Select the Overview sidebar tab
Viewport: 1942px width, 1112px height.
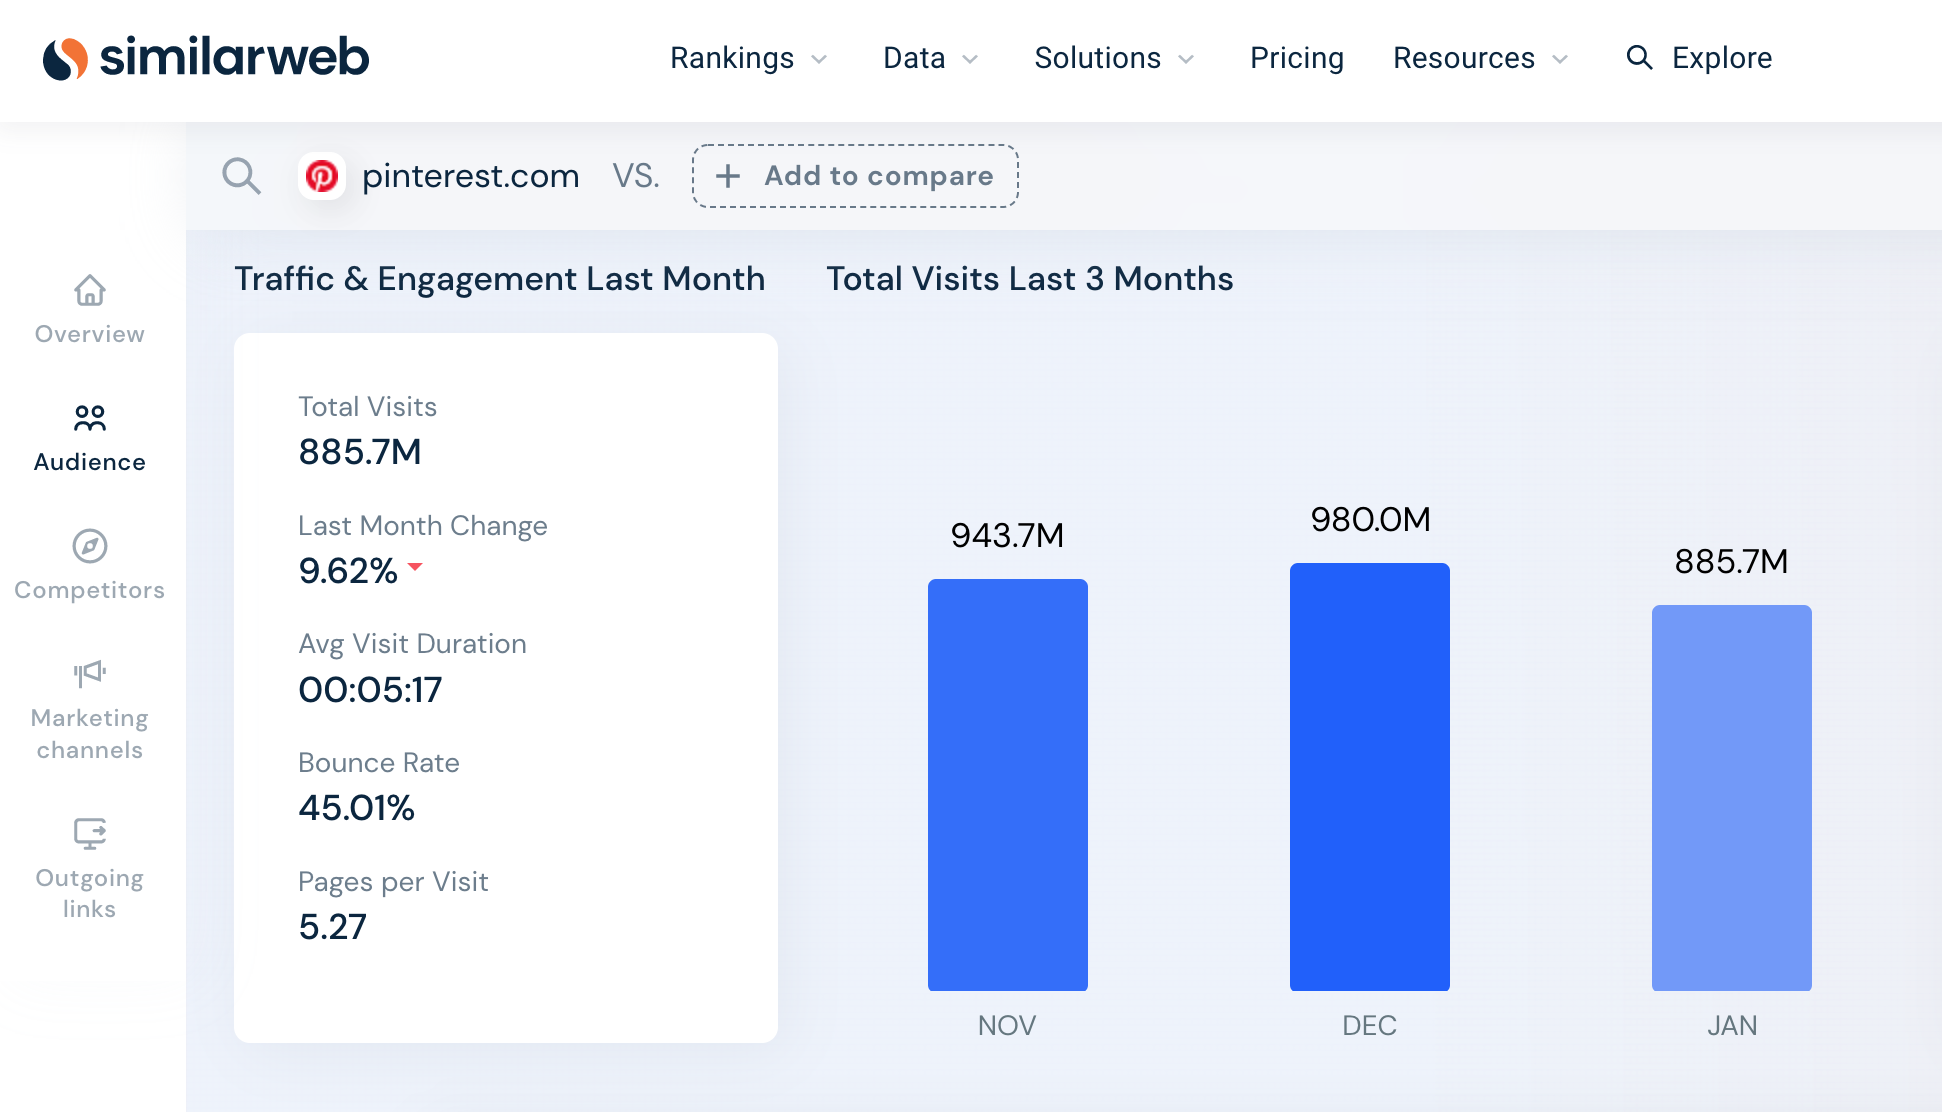(x=90, y=310)
